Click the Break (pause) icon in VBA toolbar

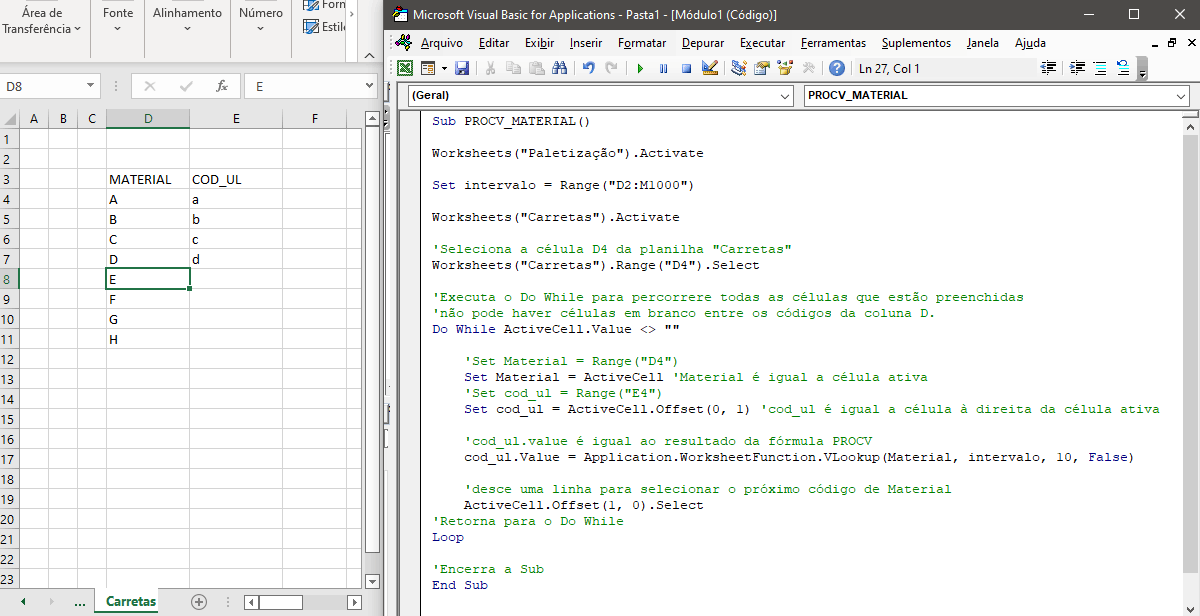[663, 69]
